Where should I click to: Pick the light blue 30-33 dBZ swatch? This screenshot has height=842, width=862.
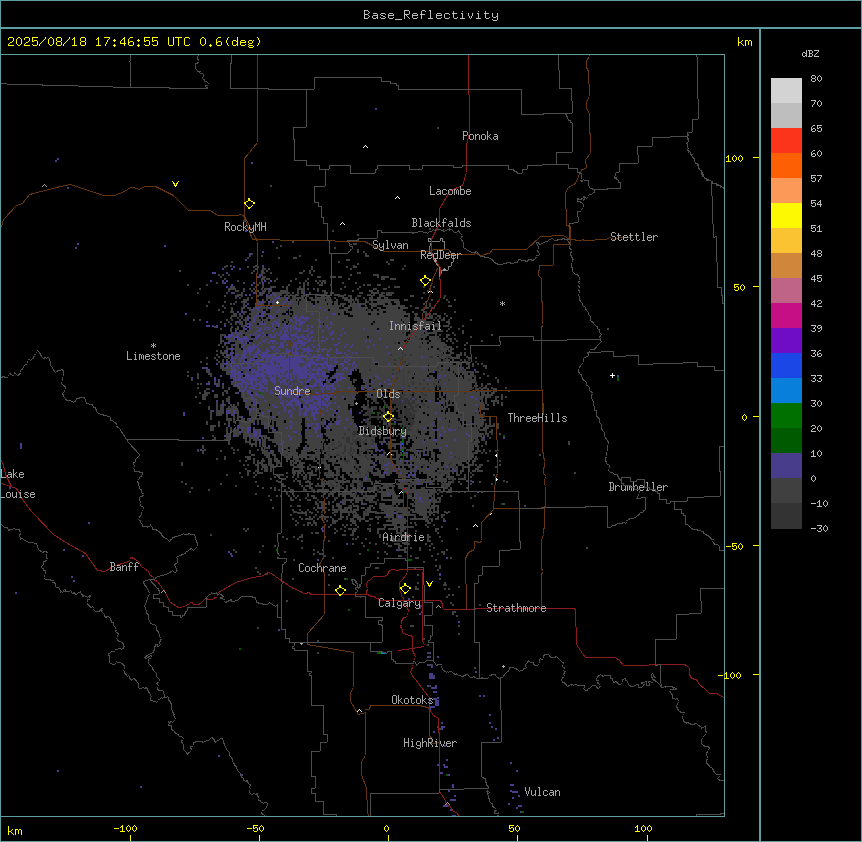pyautogui.click(x=786, y=391)
